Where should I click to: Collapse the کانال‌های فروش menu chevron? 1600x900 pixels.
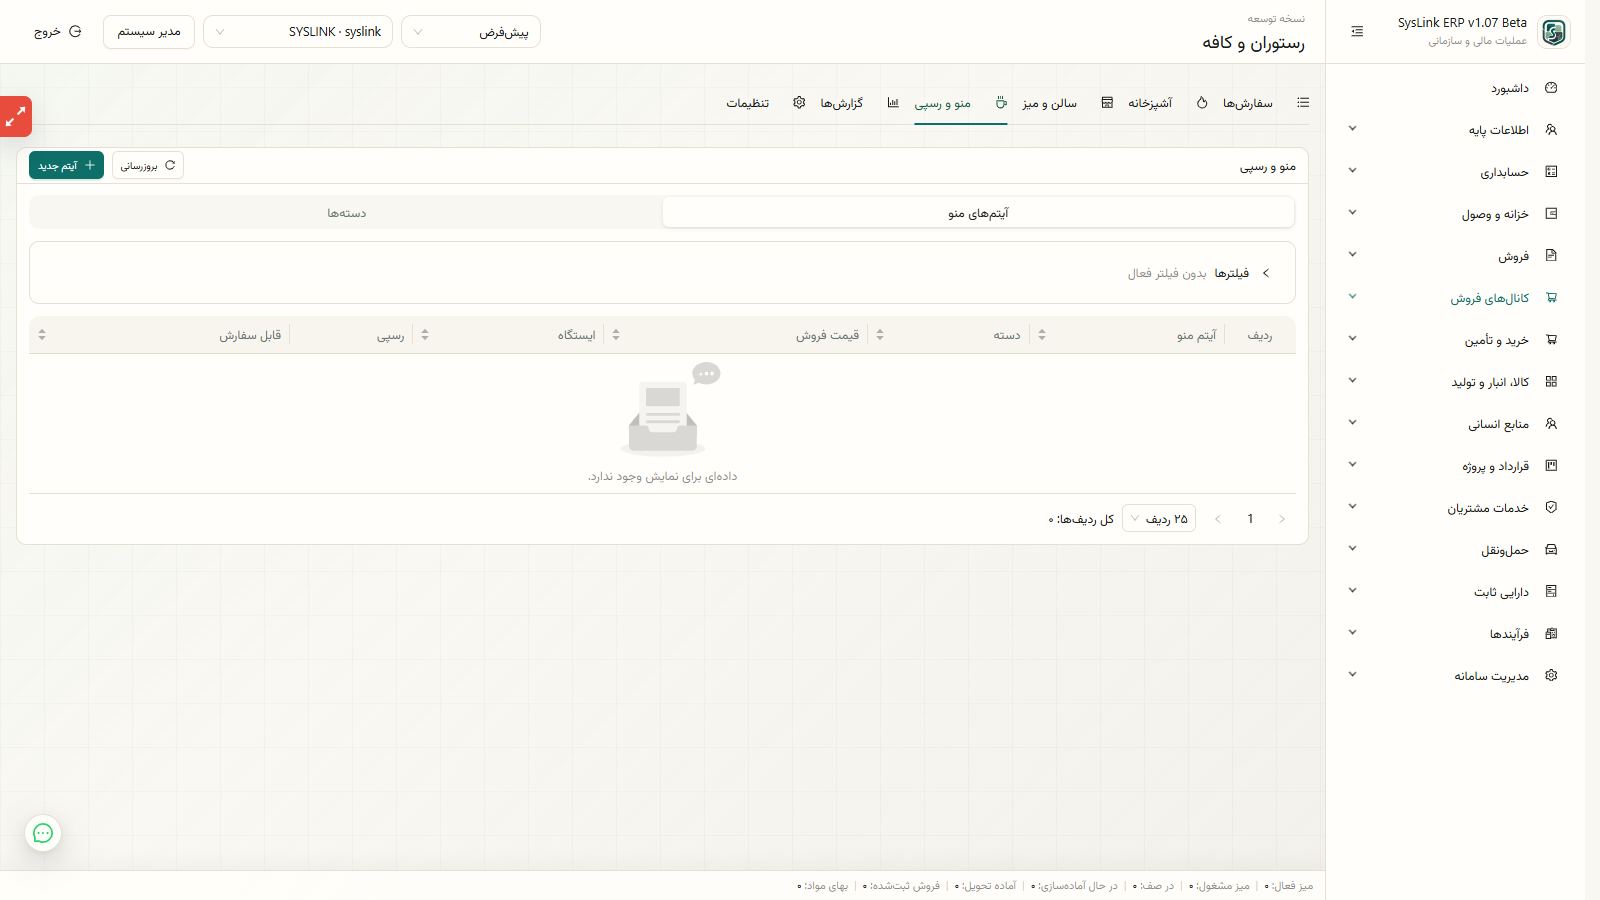pyautogui.click(x=1352, y=297)
